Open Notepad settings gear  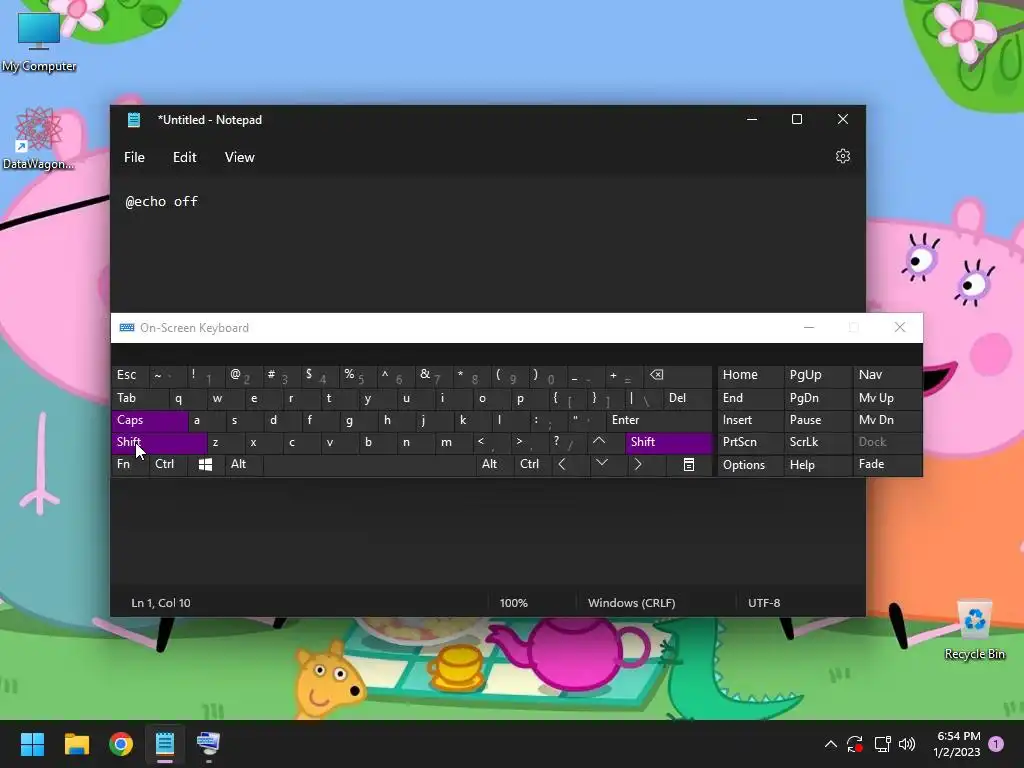(842, 157)
